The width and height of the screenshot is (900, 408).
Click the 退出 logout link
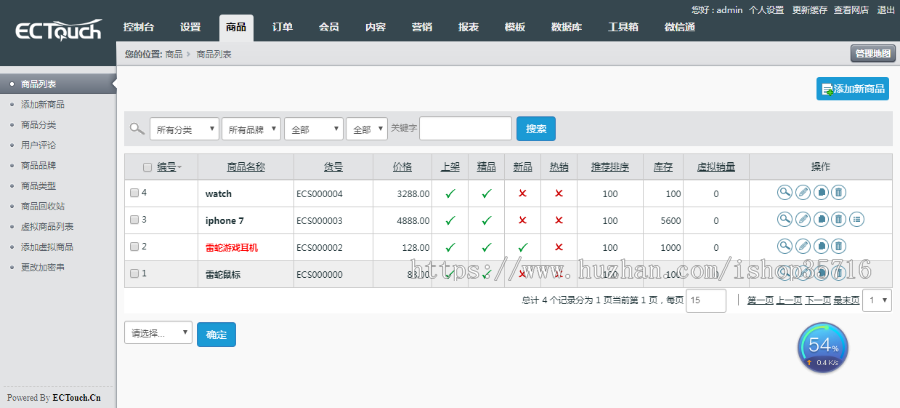pos(886,10)
